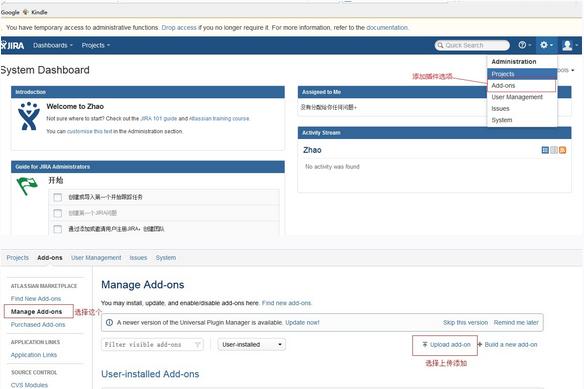Click Update now for Plugin Manager
This screenshot has height=389, width=584.
tap(302, 322)
